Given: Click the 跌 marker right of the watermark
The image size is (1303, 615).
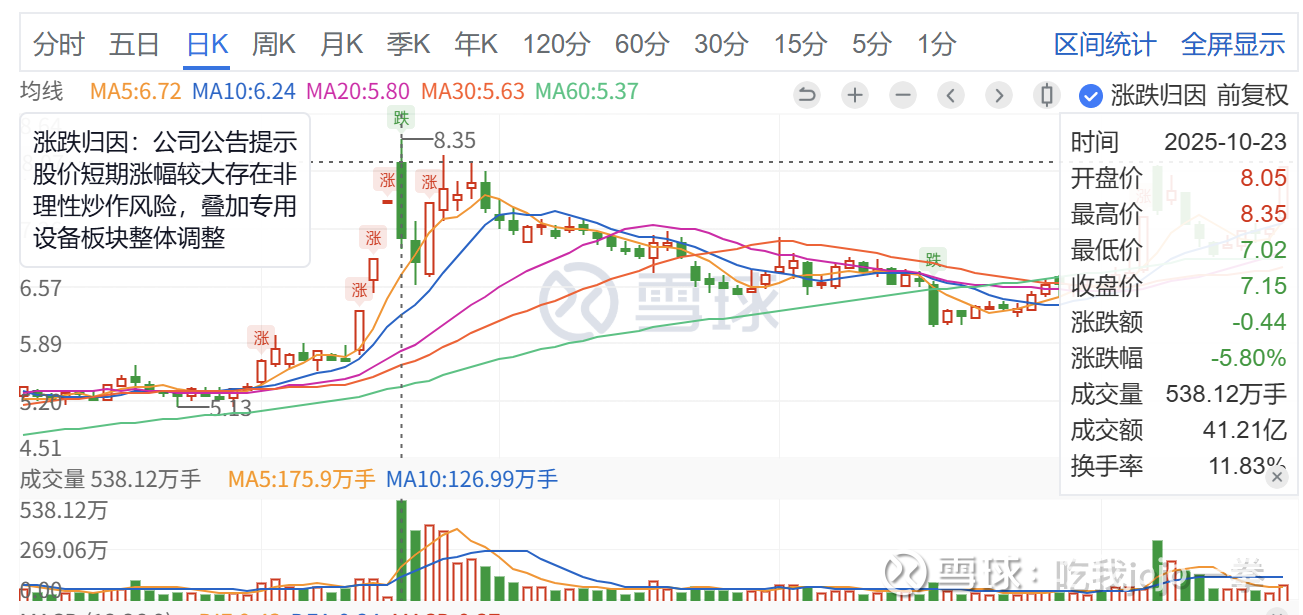Looking at the screenshot, I should 934,260.
